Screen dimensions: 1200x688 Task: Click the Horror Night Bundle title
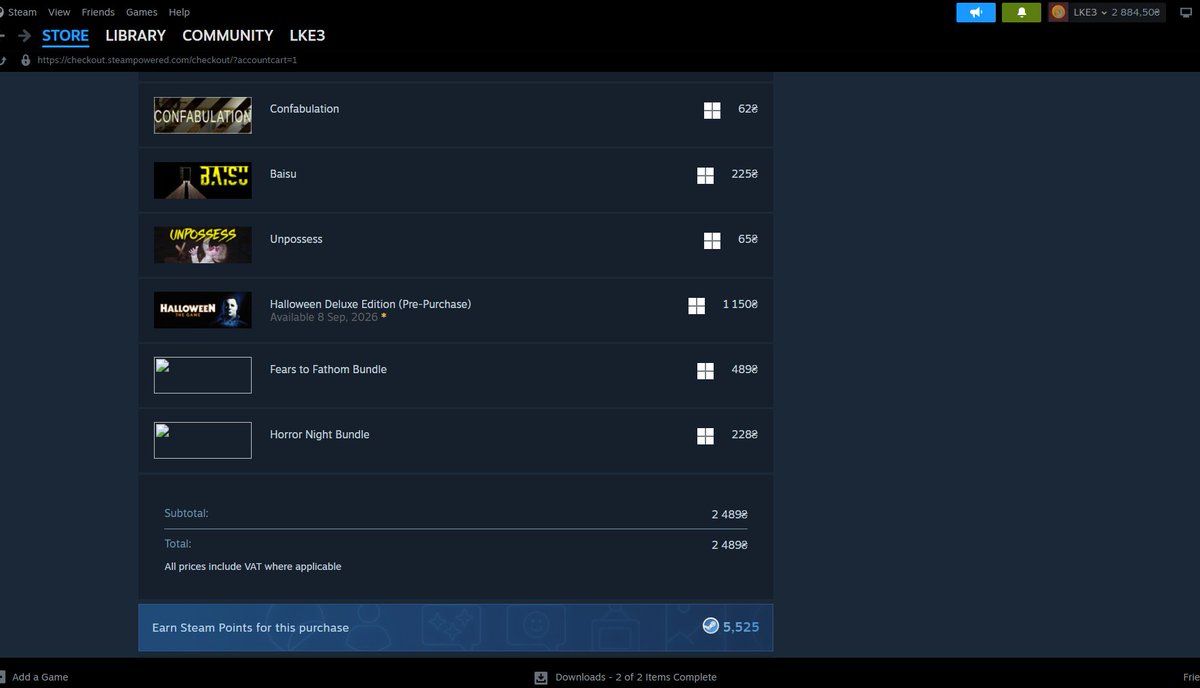(319, 434)
